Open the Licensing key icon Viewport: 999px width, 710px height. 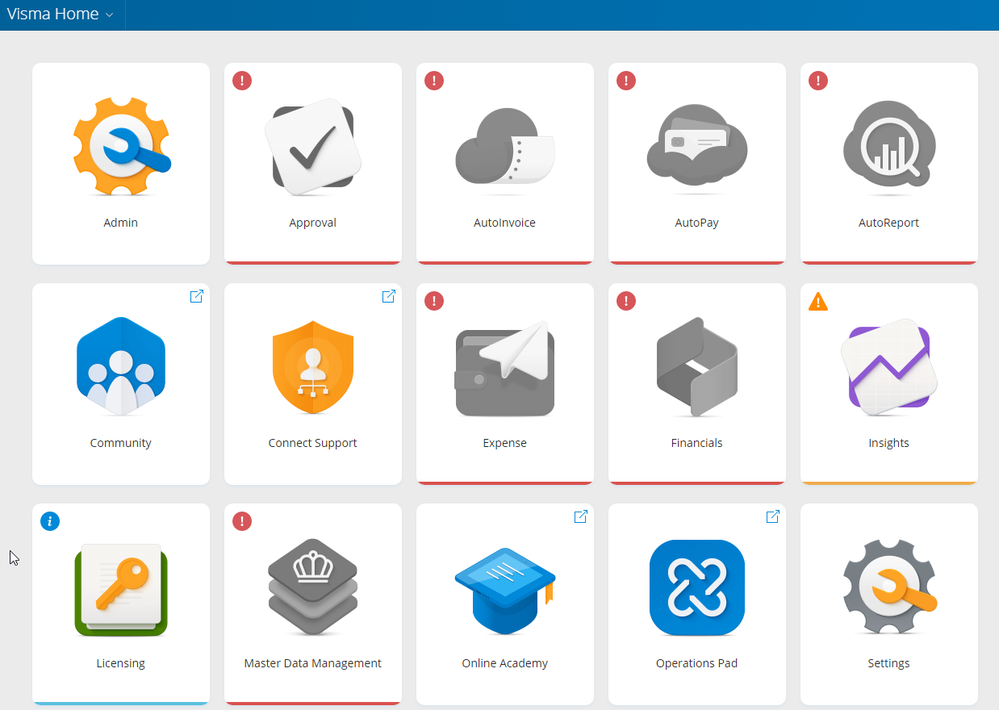pos(121,589)
